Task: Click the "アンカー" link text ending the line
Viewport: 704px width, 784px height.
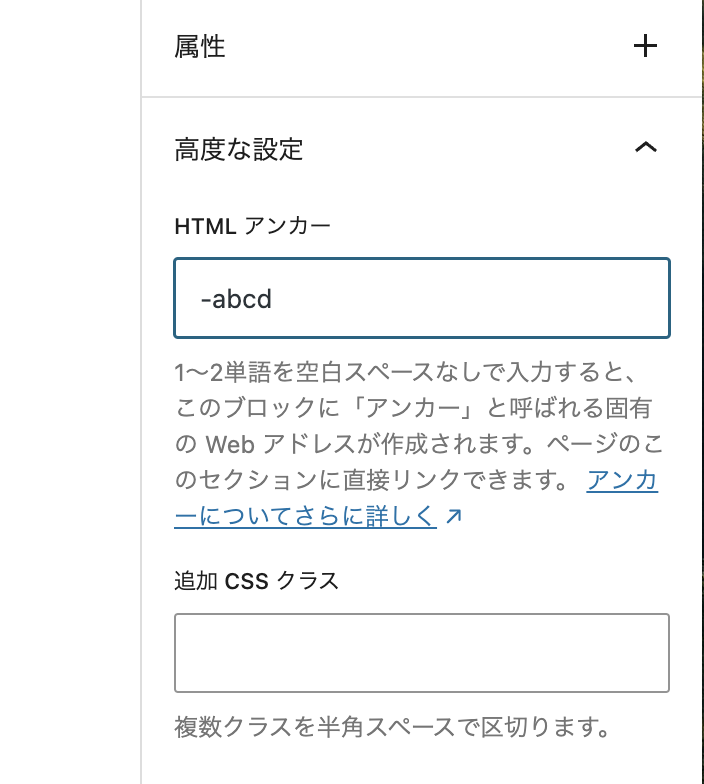Action: pyautogui.click(x=622, y=481)
